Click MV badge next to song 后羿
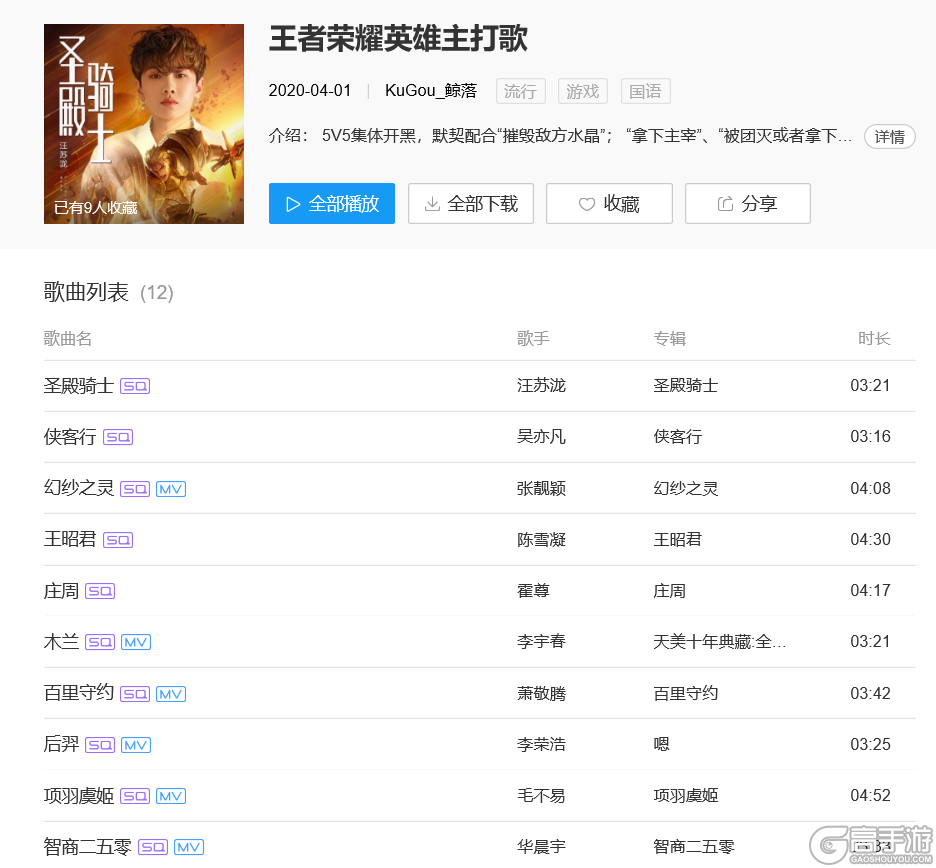936x868 pixels. (136, 744)
